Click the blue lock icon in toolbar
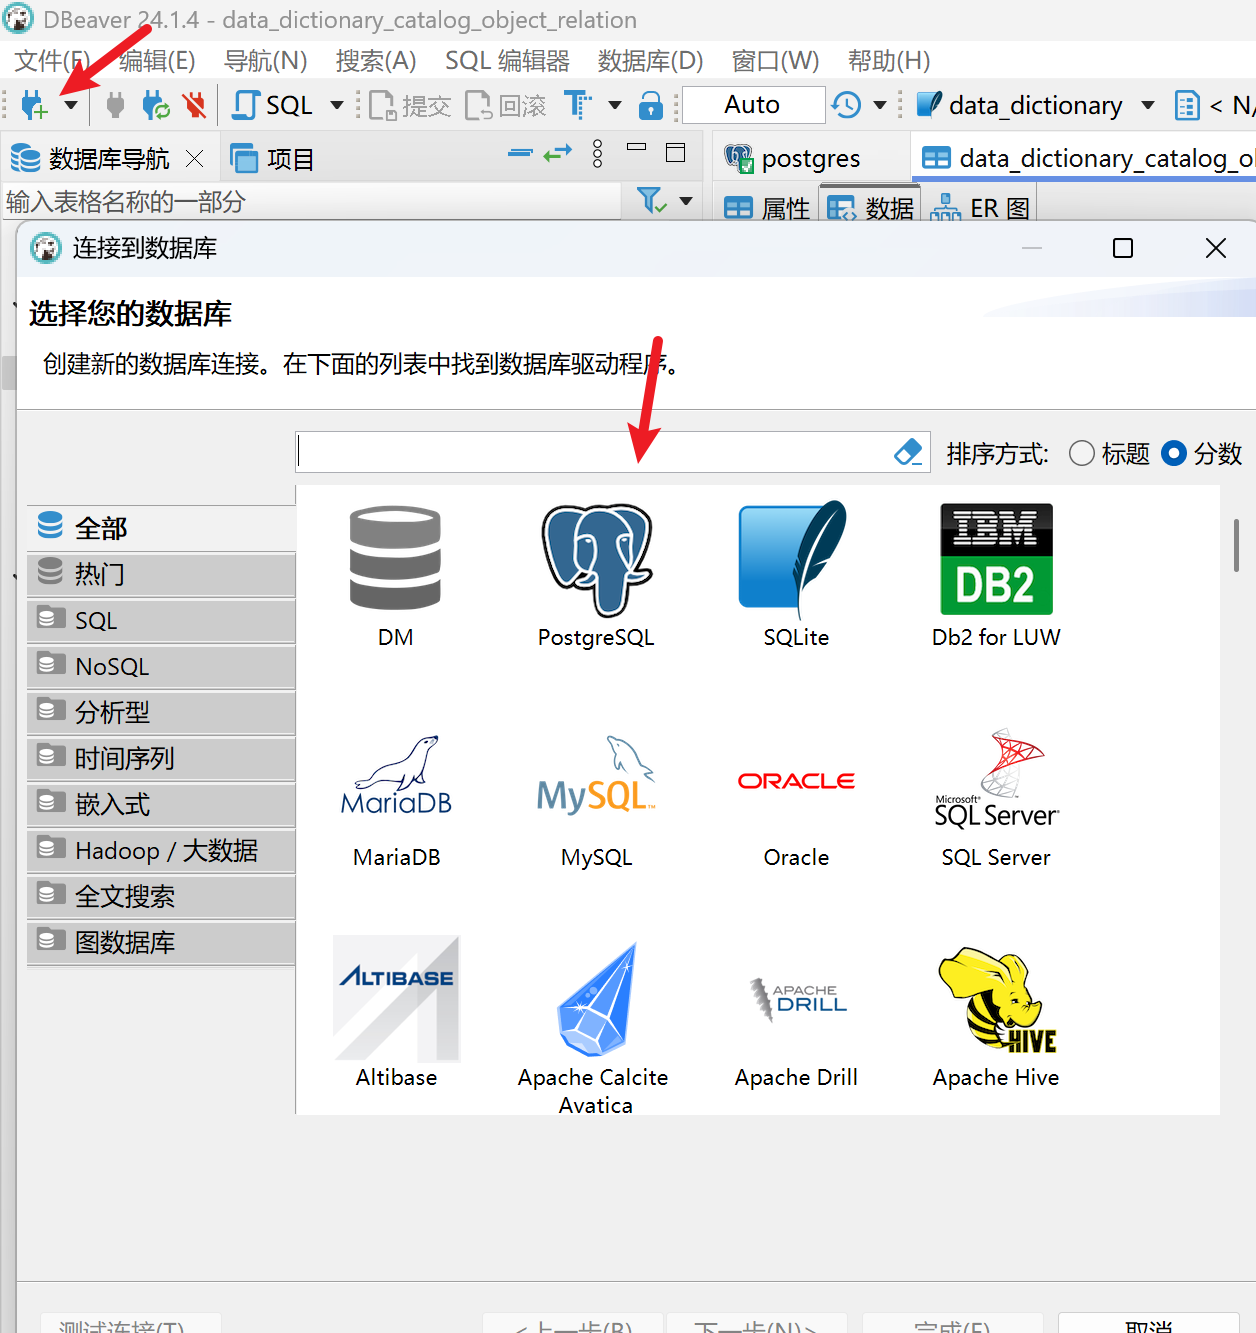The height and width of the screenshot is (1333, 1256). coord(651,105)
